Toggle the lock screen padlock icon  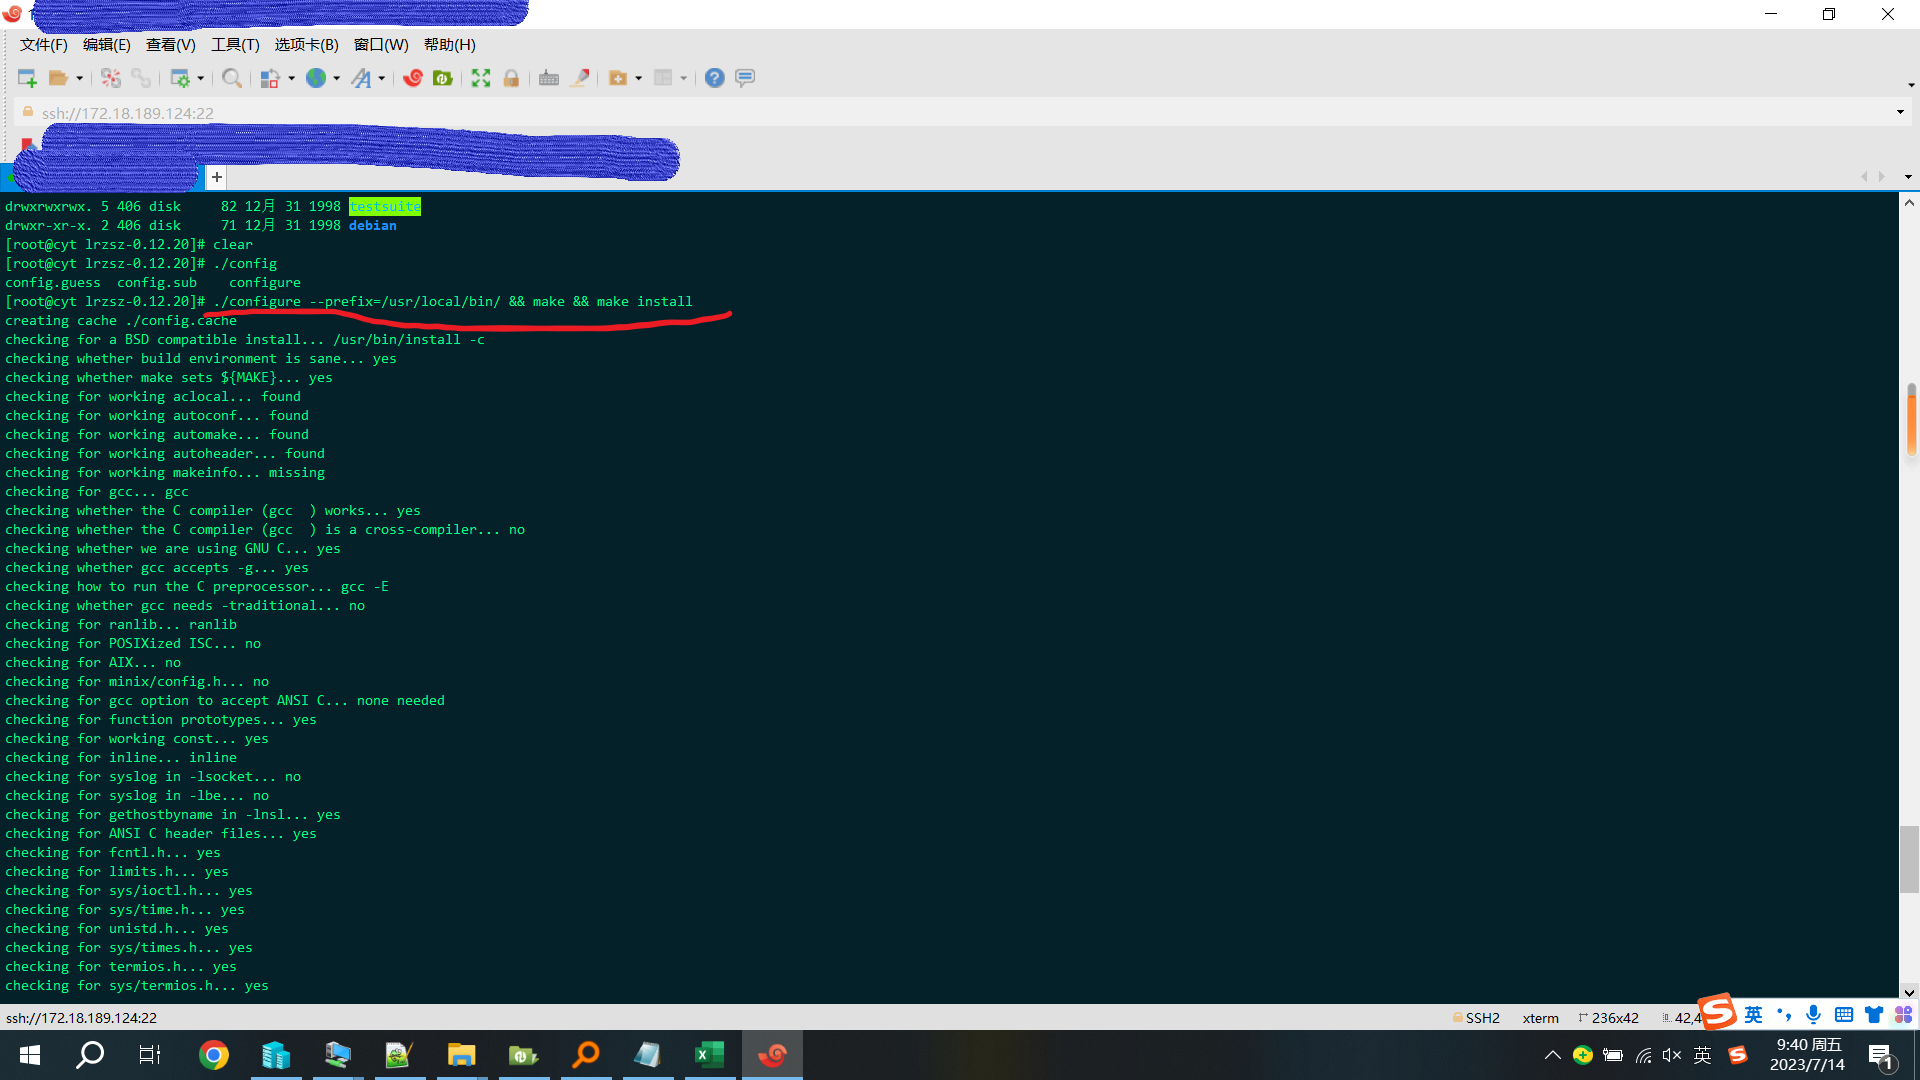click(511, 78)
